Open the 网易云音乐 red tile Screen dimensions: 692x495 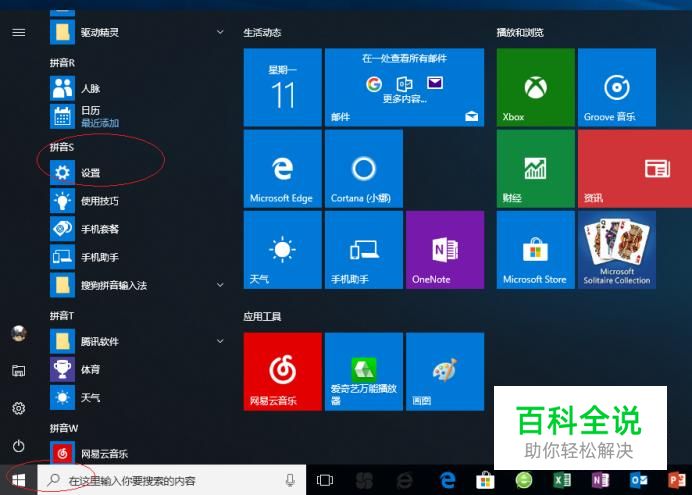click(282, 371)
